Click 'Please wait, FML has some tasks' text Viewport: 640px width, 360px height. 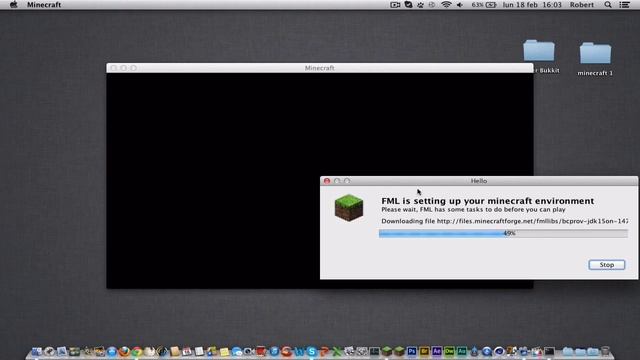[x=473, y=209]
